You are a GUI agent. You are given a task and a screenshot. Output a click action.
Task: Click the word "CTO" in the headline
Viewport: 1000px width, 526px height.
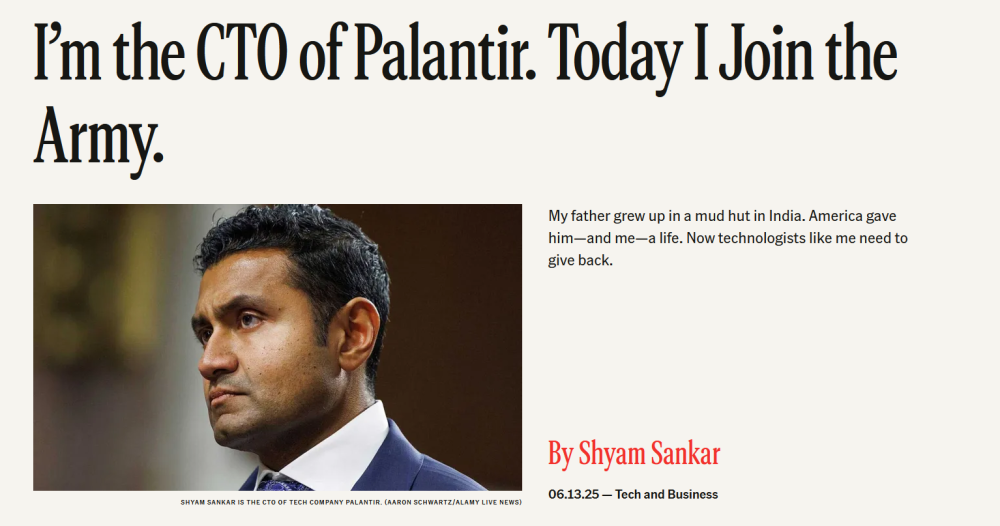coord(242,54)
